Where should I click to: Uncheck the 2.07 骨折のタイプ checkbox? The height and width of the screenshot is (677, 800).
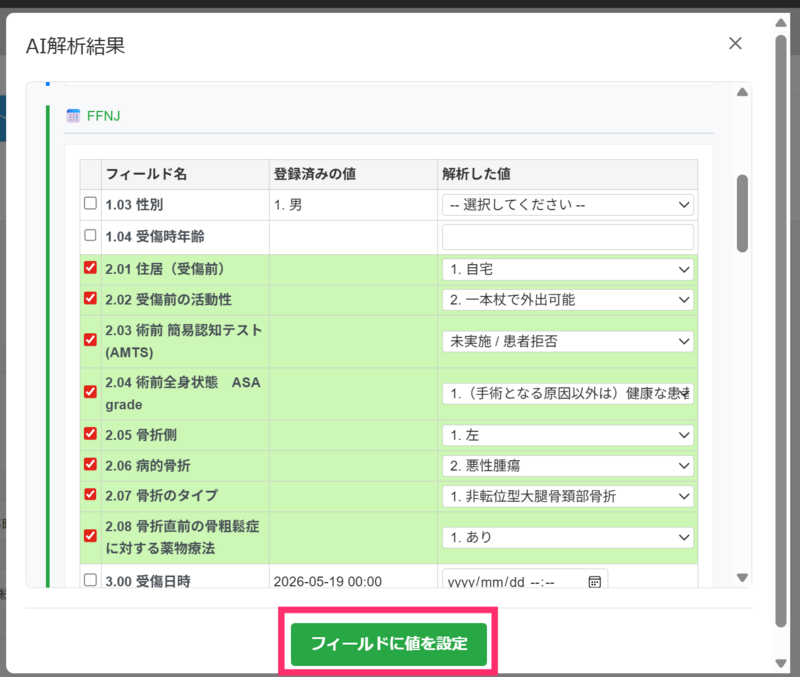90,494
